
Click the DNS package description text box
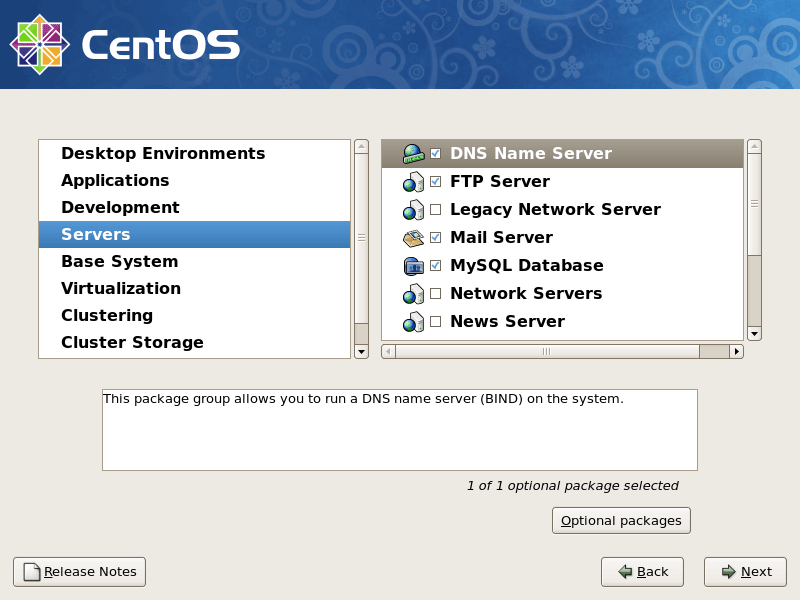[x=399, y=430]
